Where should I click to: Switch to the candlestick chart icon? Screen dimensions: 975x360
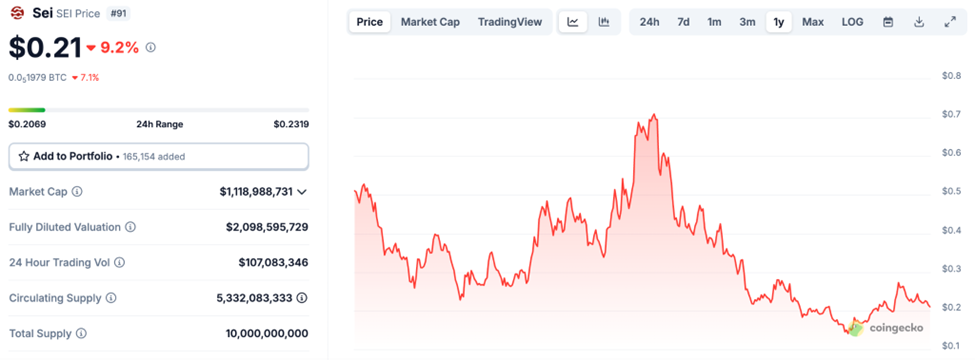click(604, 22)
